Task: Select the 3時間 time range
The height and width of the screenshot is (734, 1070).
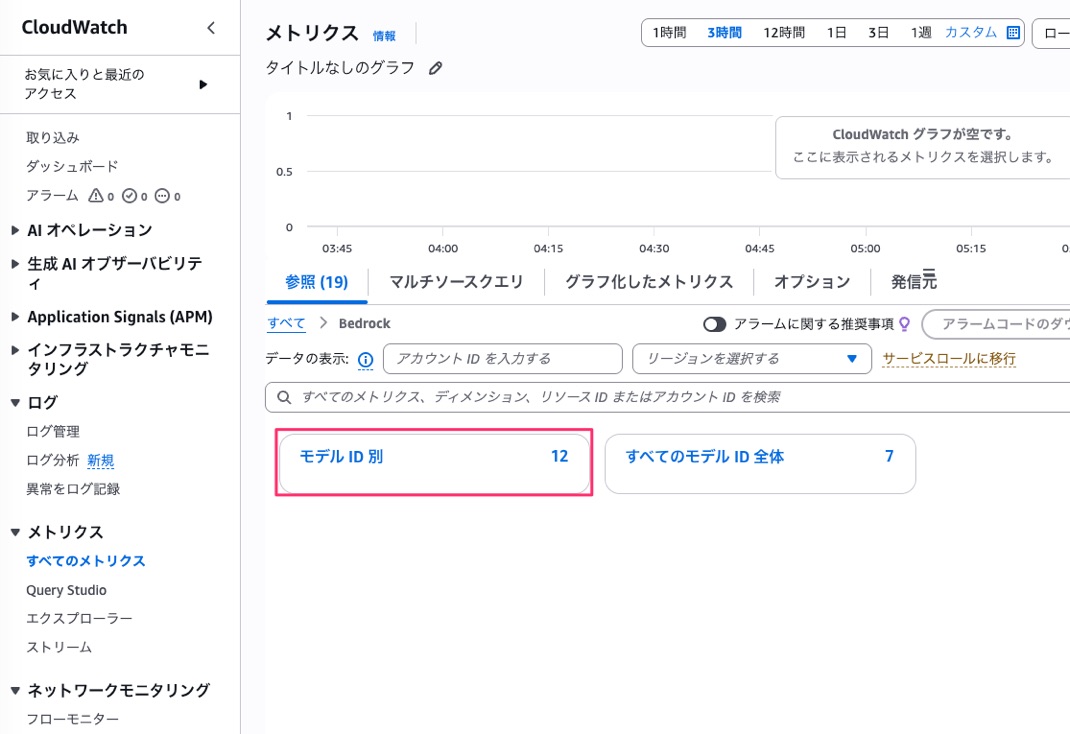Action: click(x=724, y=33)
